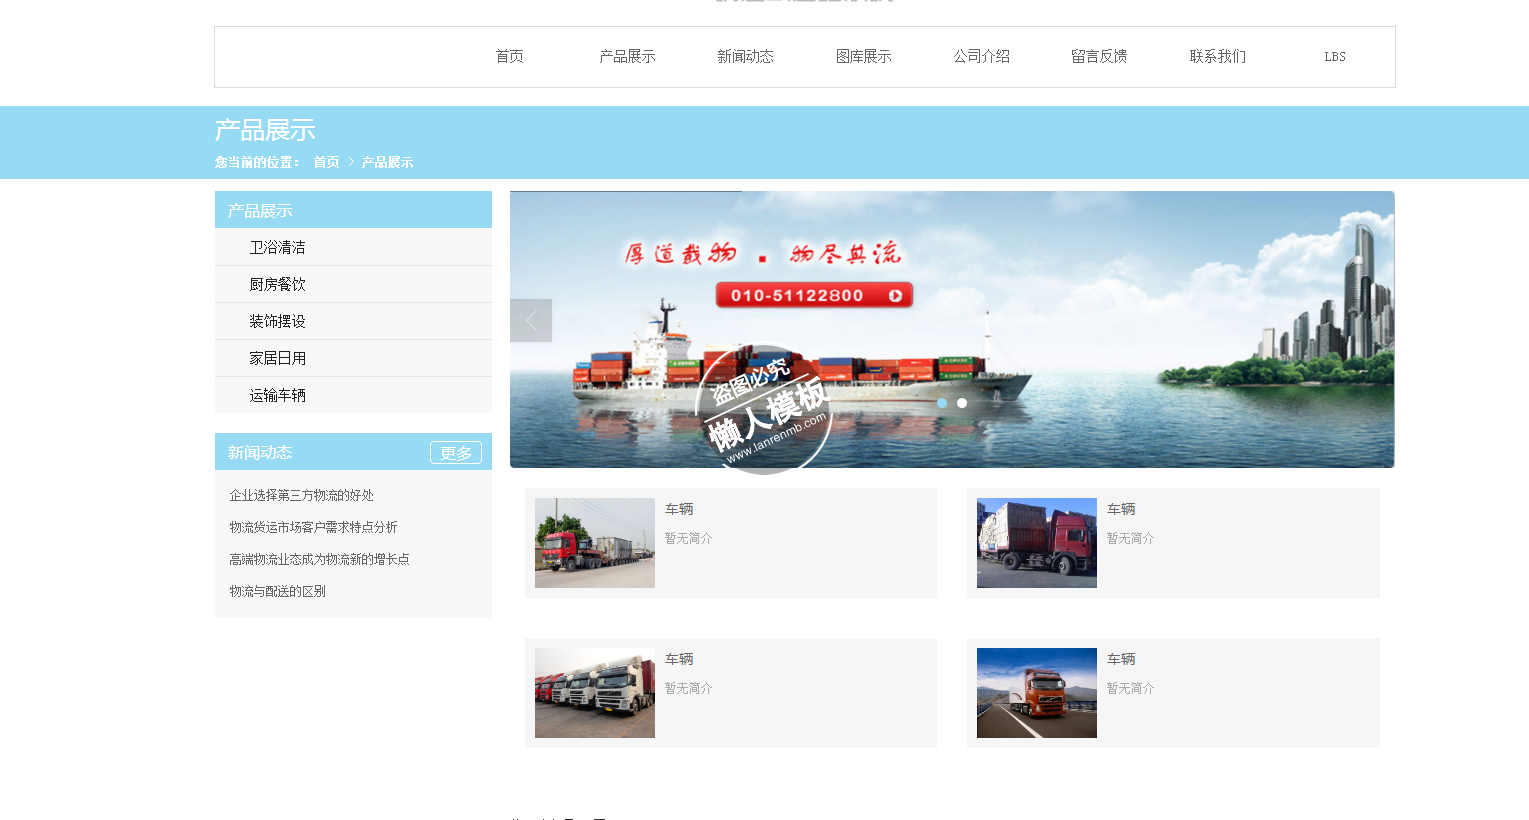The width and height of the screenshot is (1529, 820).
Task: Select the first banner slide dot
Action: (942, 403)
